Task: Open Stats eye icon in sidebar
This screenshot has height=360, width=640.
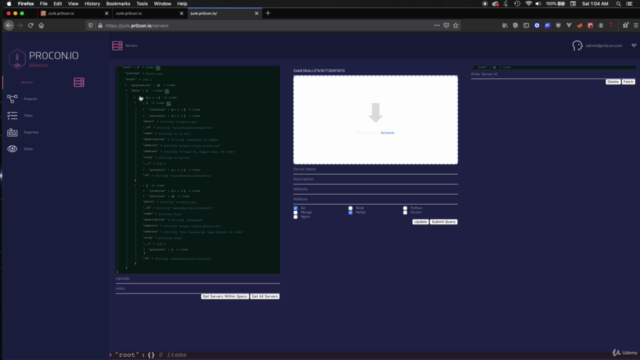Action: click(x=12, y=149)
